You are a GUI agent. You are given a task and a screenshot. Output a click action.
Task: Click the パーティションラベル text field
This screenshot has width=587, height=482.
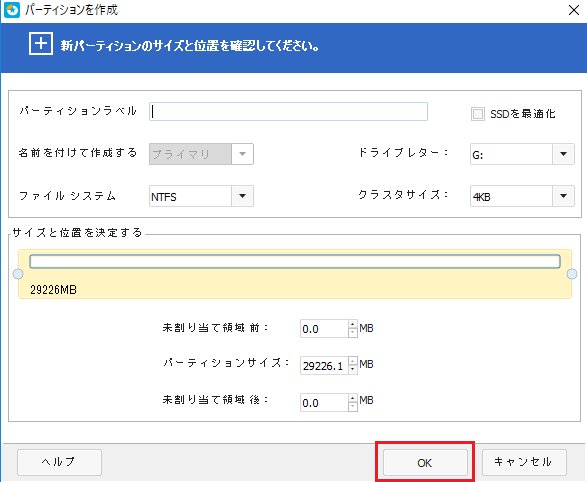pos(288,112)
